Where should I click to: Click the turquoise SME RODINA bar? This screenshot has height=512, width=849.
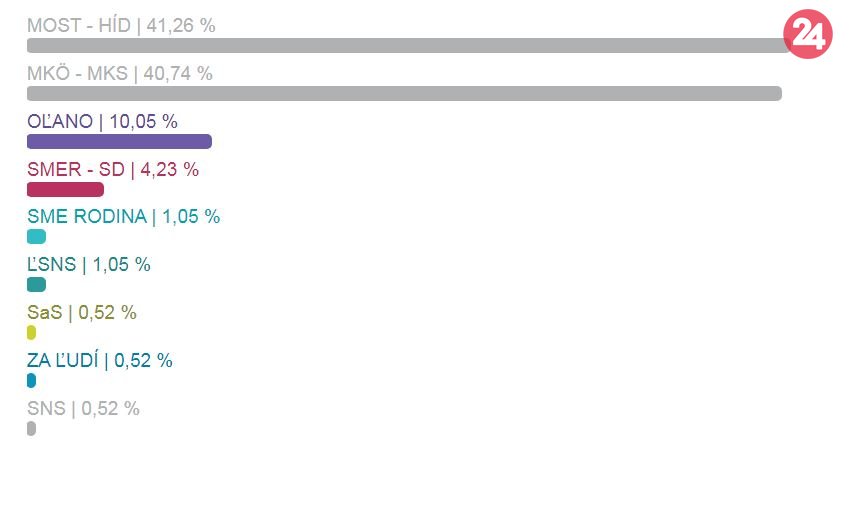click(36, 237)
